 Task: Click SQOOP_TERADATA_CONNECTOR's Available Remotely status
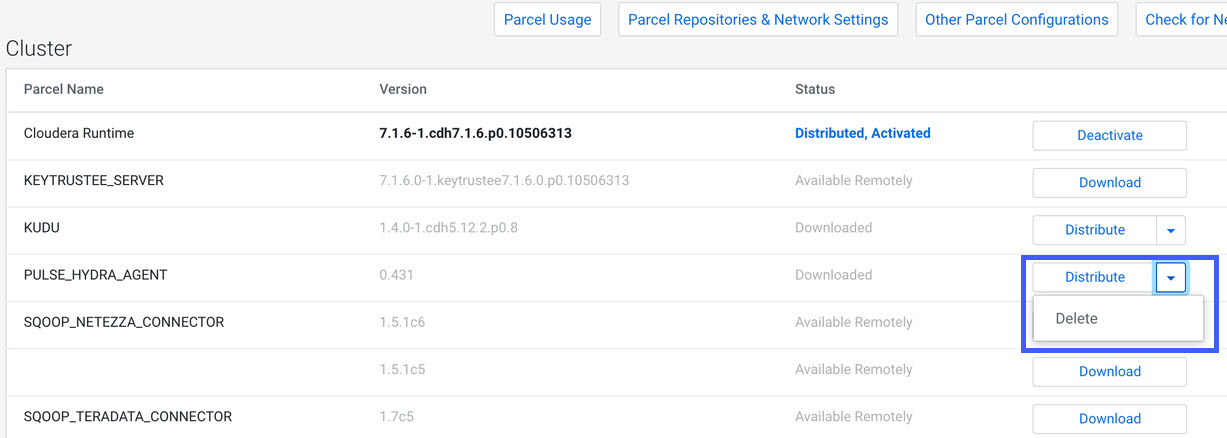click(854, 416)
